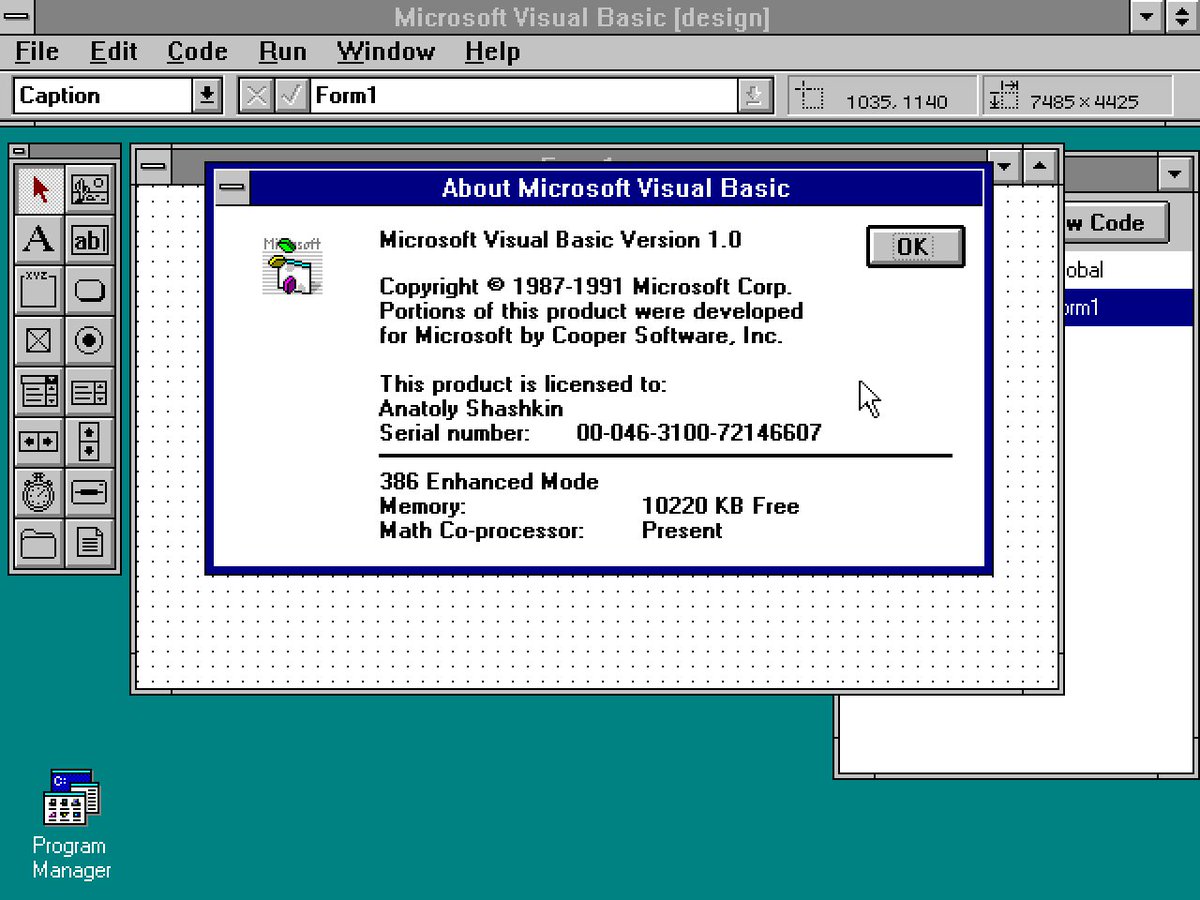Click the Microsoft Visual Basic Version 1.0 text

click(560, 239)
